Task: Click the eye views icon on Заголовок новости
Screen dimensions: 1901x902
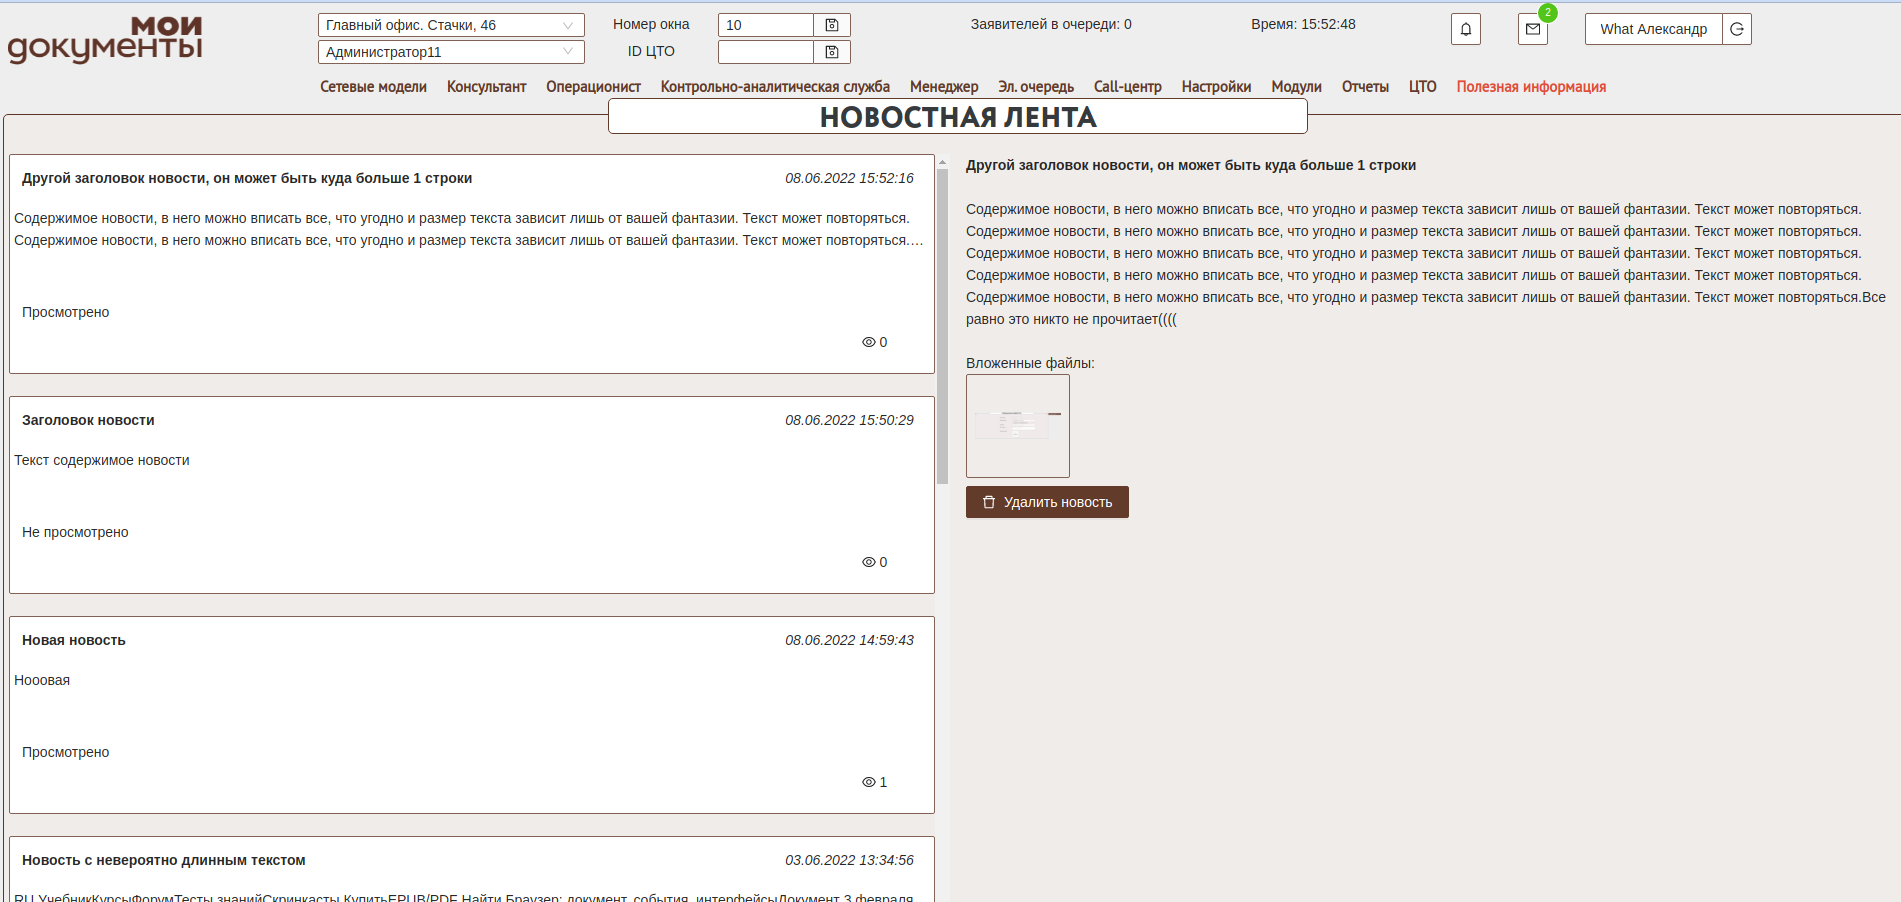Action: coord(868,562)
